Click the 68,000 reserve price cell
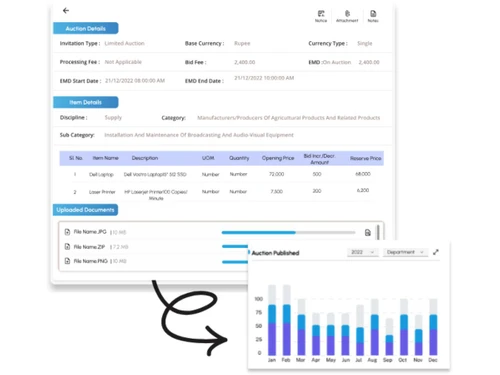The width and height of the screenshot is (500, 375). (363, 174)
